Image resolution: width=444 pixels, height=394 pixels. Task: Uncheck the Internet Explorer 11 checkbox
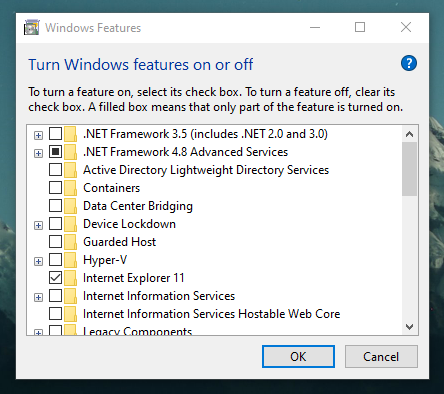pos(55,278)
